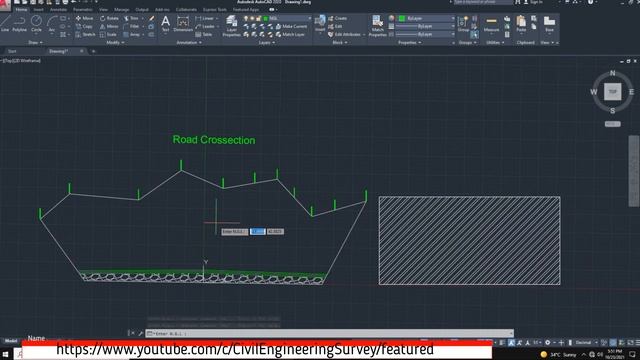
Task: Click the Measure tool
Action: point(491,24)
